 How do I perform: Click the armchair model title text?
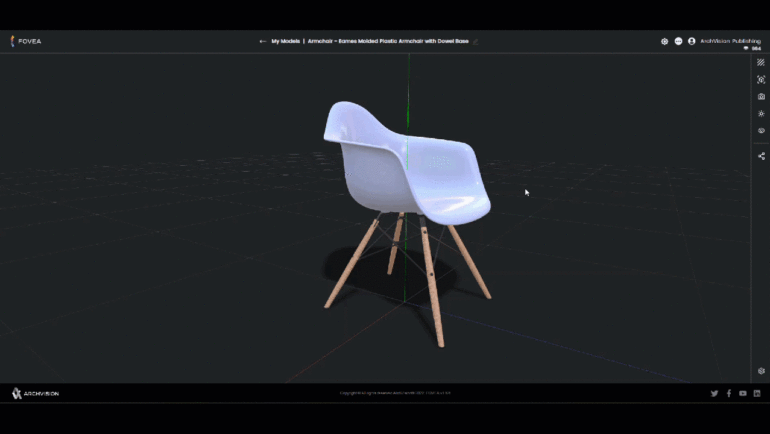coord(388,41)
